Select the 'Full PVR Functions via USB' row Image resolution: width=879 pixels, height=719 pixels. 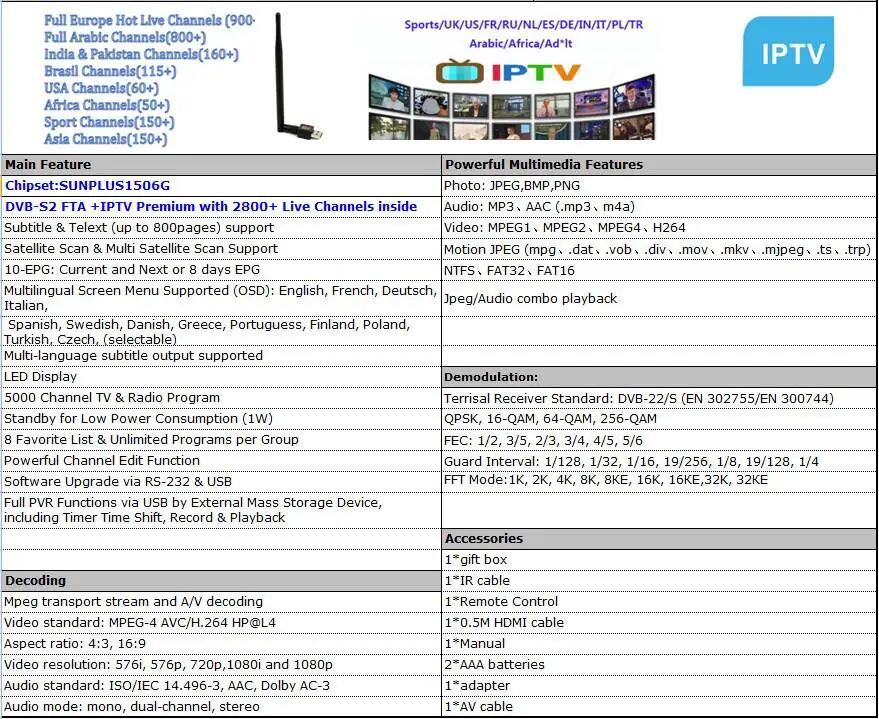point(221,510)
